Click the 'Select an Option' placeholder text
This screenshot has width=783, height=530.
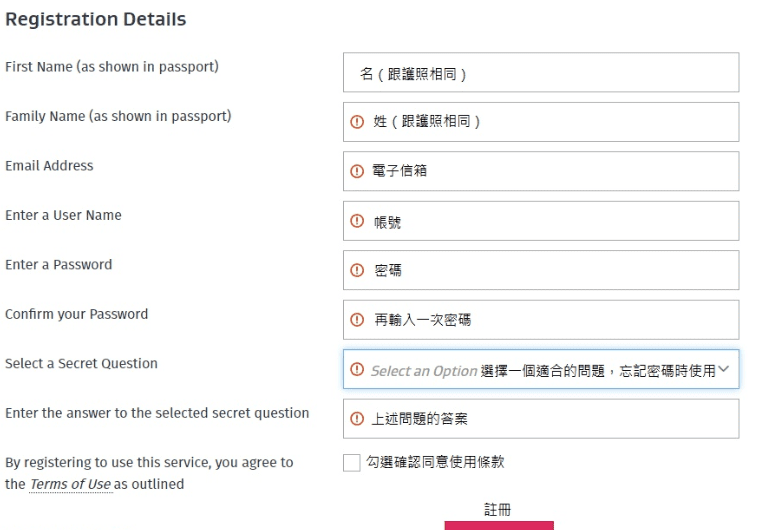pos(424,371)
